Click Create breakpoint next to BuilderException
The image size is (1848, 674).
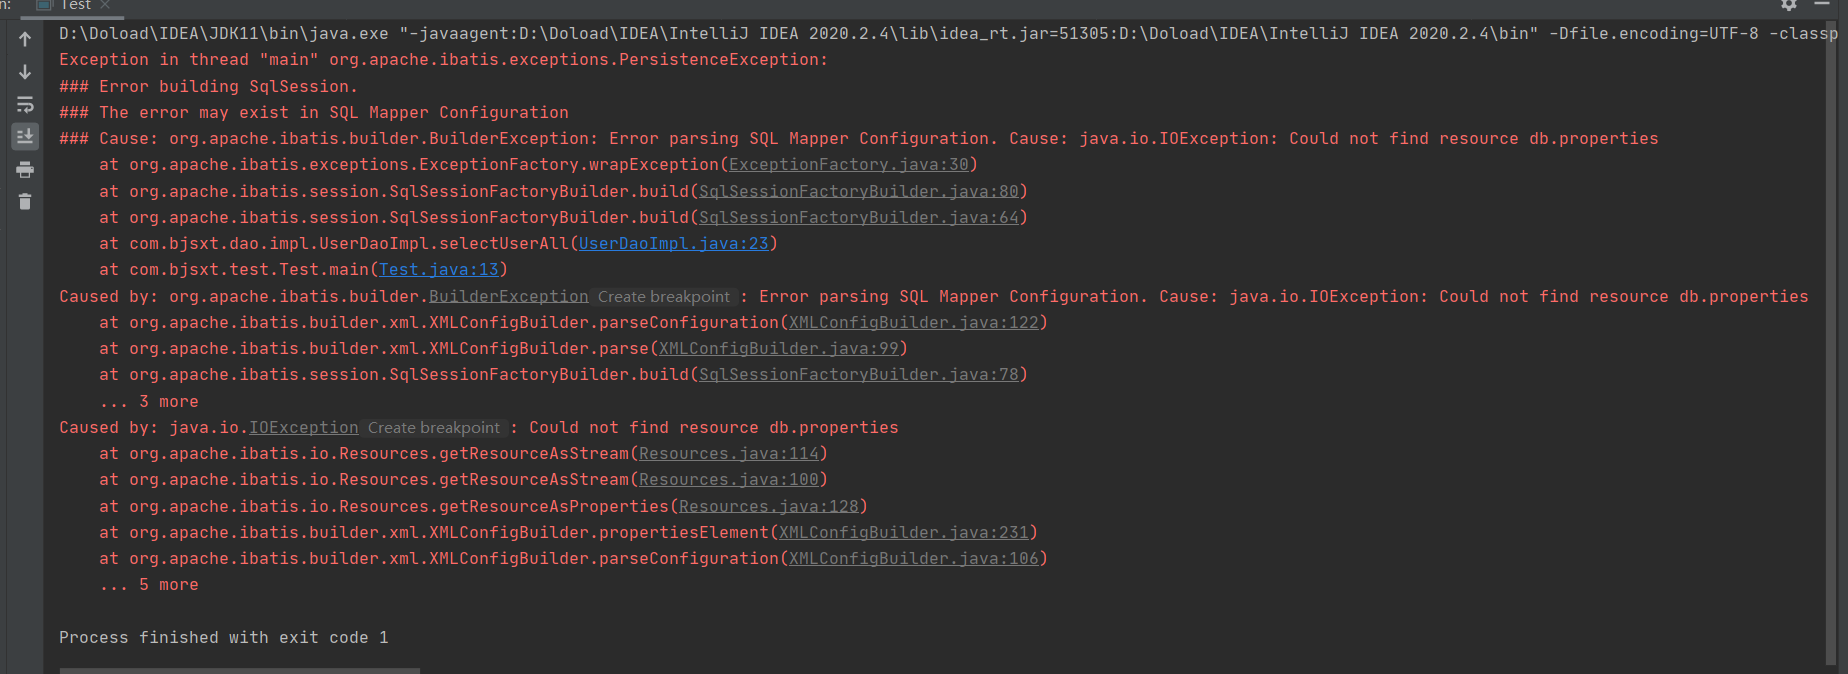pos(664,297)
